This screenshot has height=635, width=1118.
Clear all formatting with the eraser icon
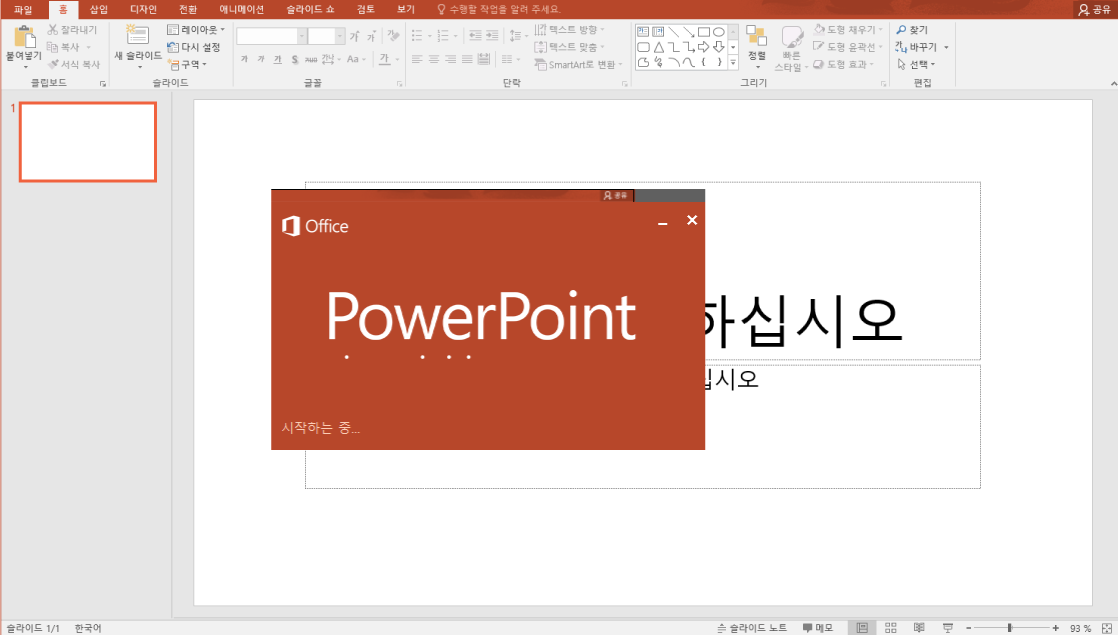[x=393, y=36]
